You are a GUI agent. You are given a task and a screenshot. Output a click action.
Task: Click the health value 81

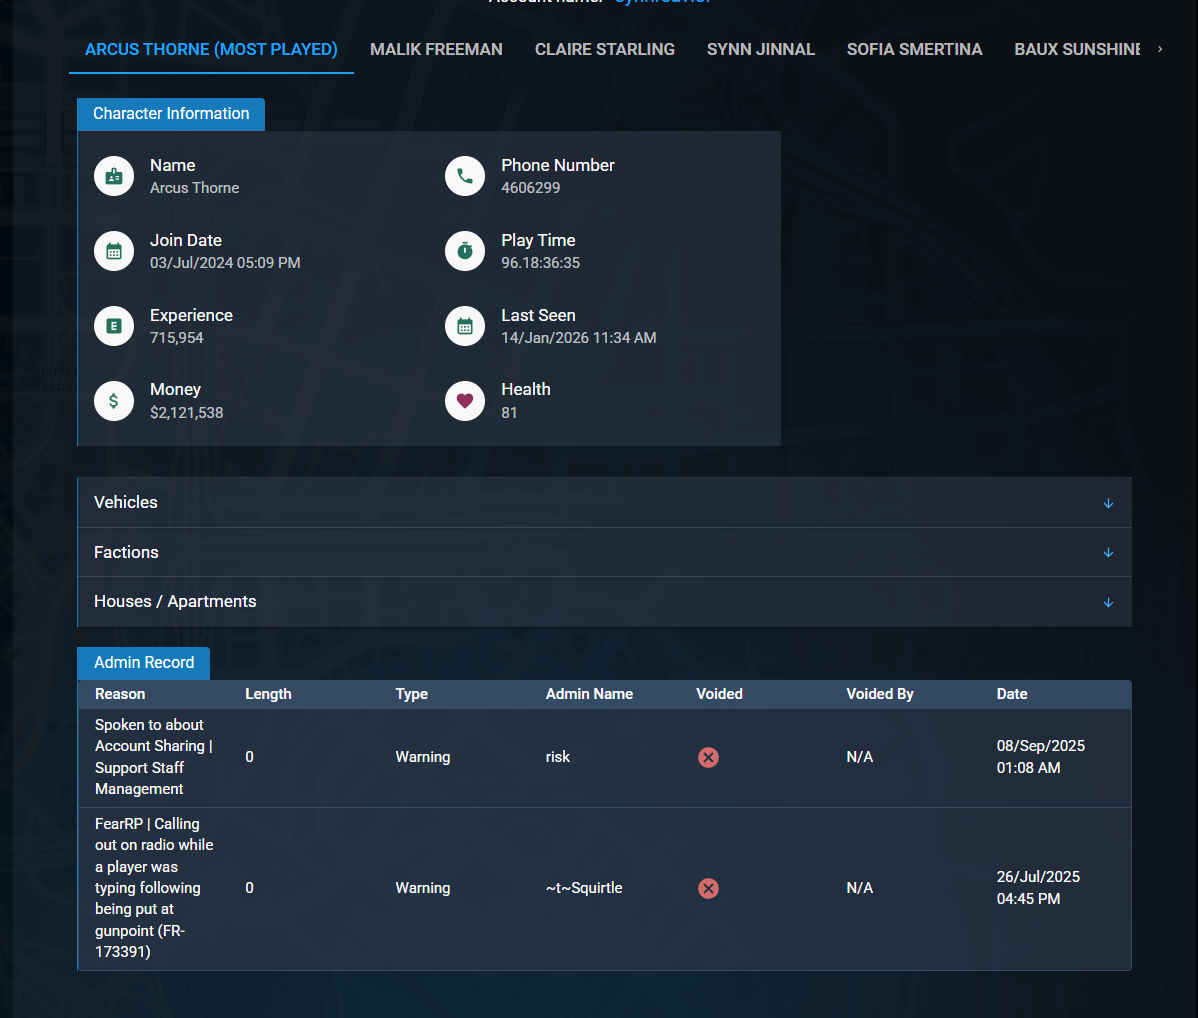[x=509, y=413]
